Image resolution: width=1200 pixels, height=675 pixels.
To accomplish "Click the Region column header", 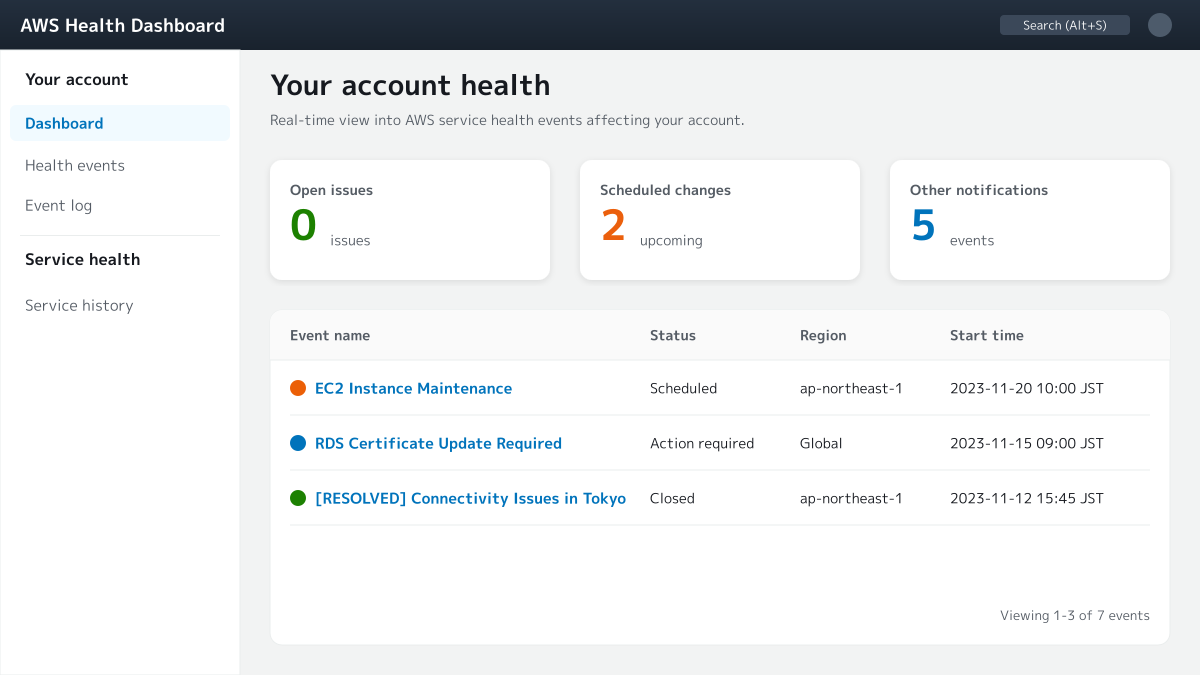I will (x=823, y=335).
